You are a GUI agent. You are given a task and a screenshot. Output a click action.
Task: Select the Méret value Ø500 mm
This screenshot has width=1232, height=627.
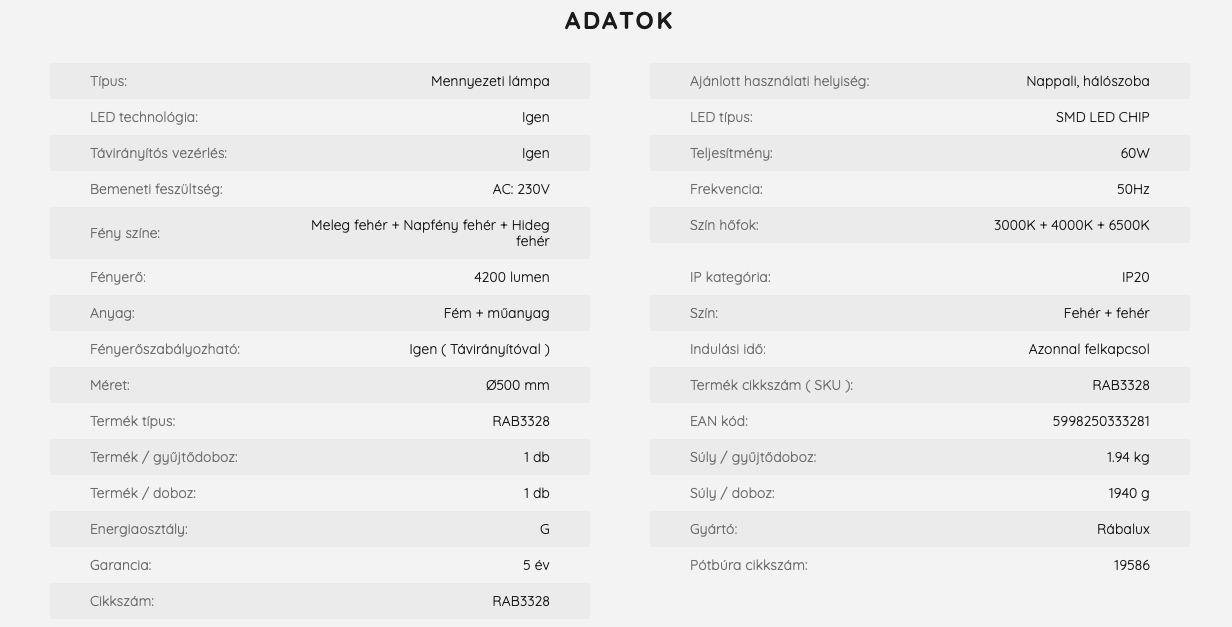[x=518, y=385]
